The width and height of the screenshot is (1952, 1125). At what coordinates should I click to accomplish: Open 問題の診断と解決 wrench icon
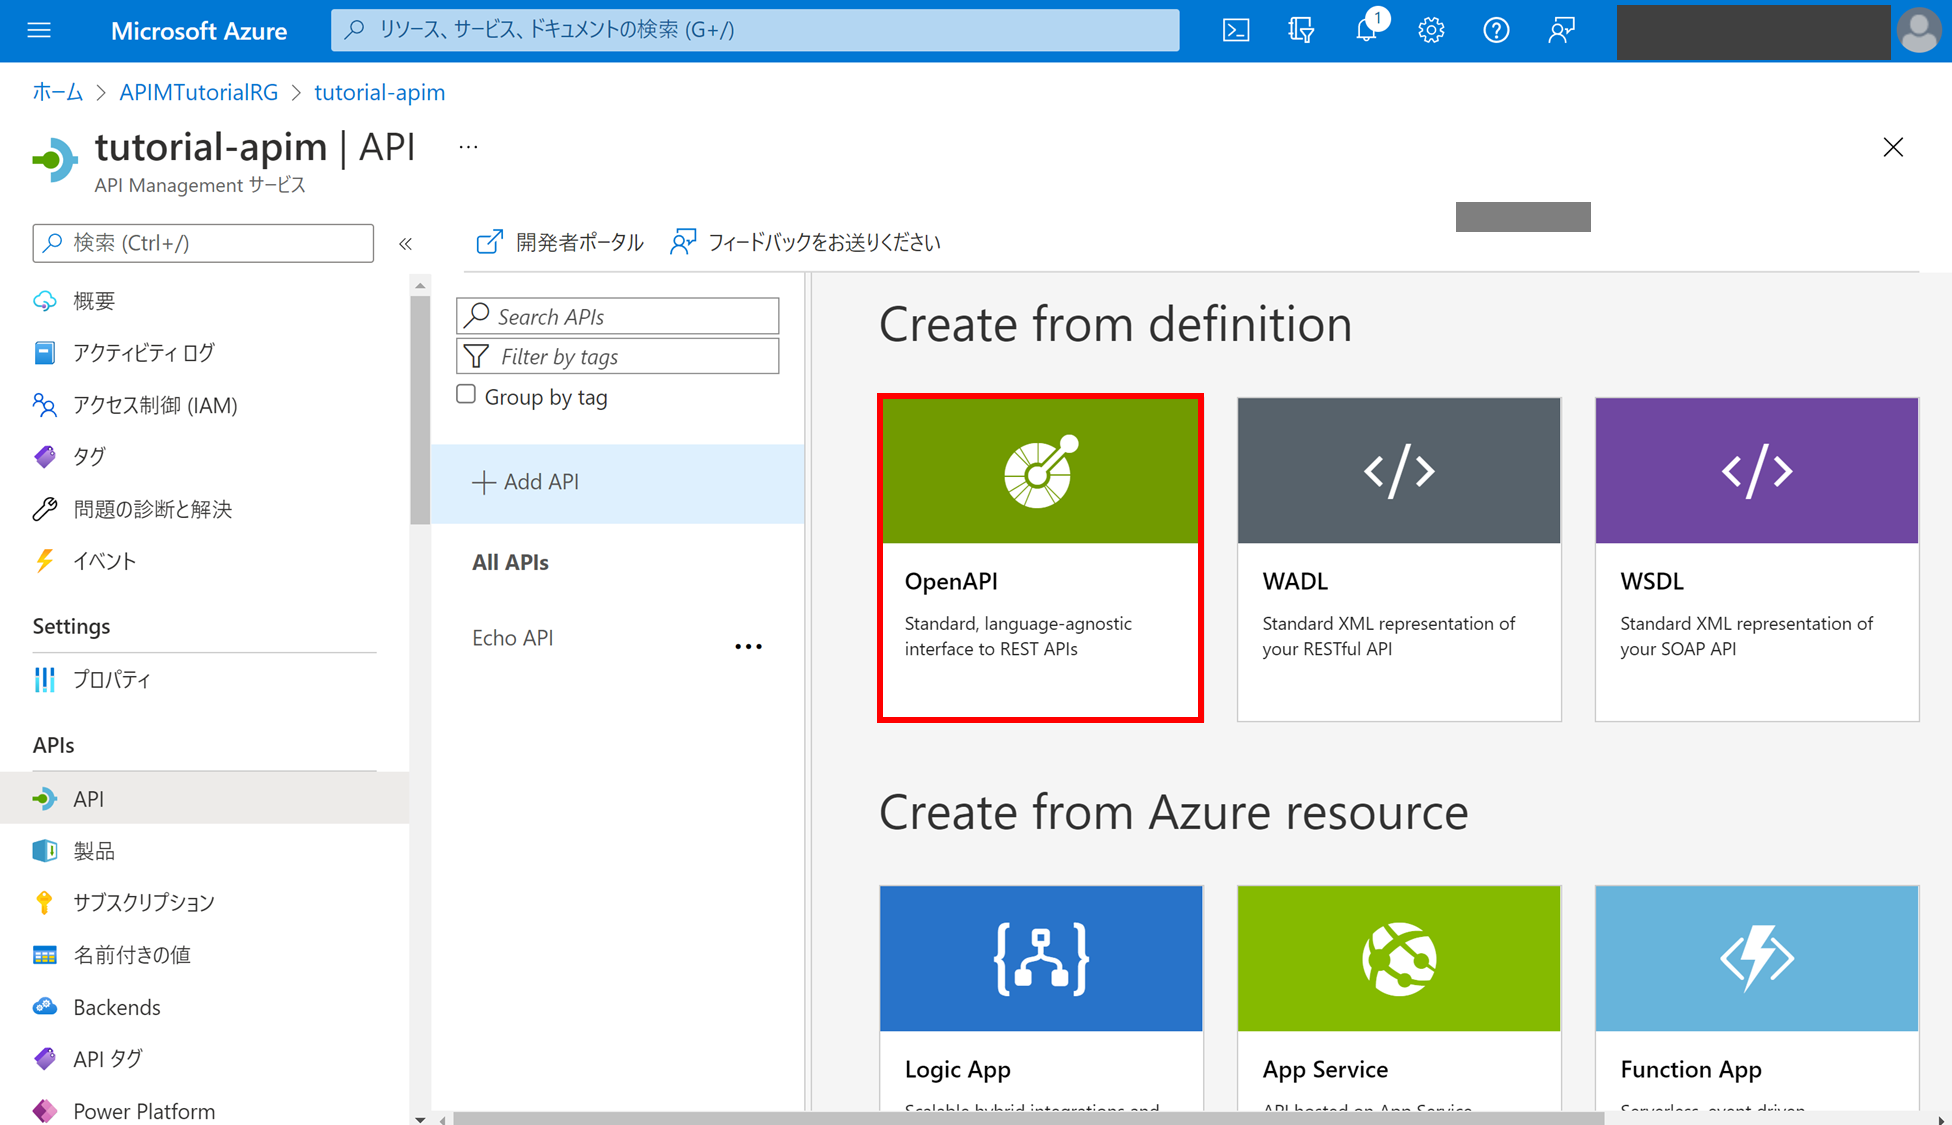click(44, 509)
